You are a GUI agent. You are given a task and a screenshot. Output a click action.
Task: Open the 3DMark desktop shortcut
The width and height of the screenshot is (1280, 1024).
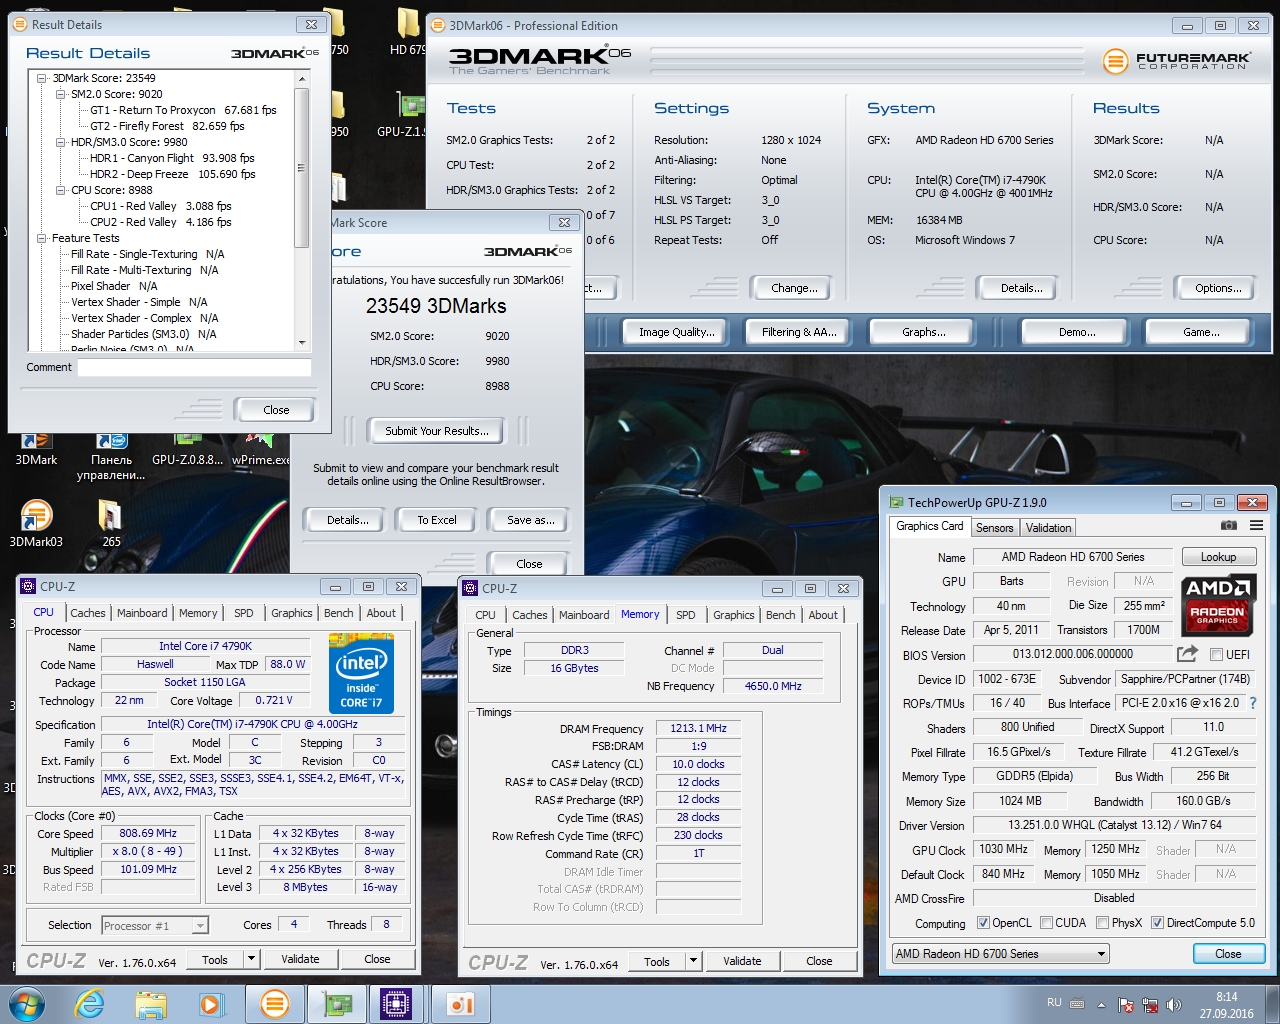[36, 447]
